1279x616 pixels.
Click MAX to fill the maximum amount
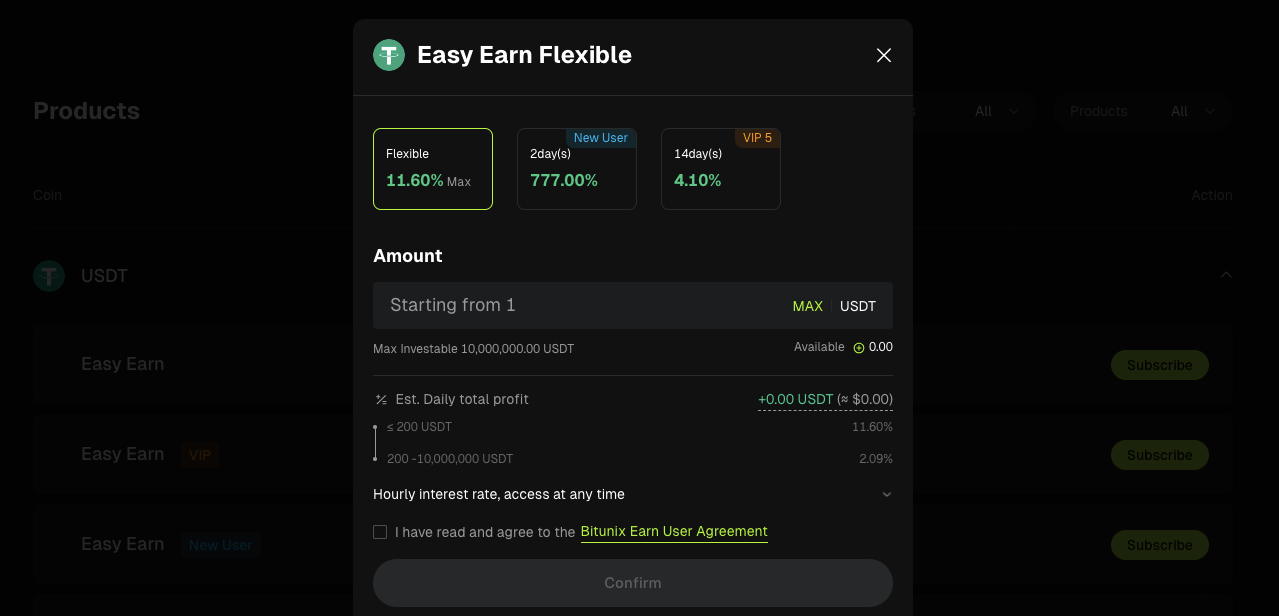pos(807,306)
